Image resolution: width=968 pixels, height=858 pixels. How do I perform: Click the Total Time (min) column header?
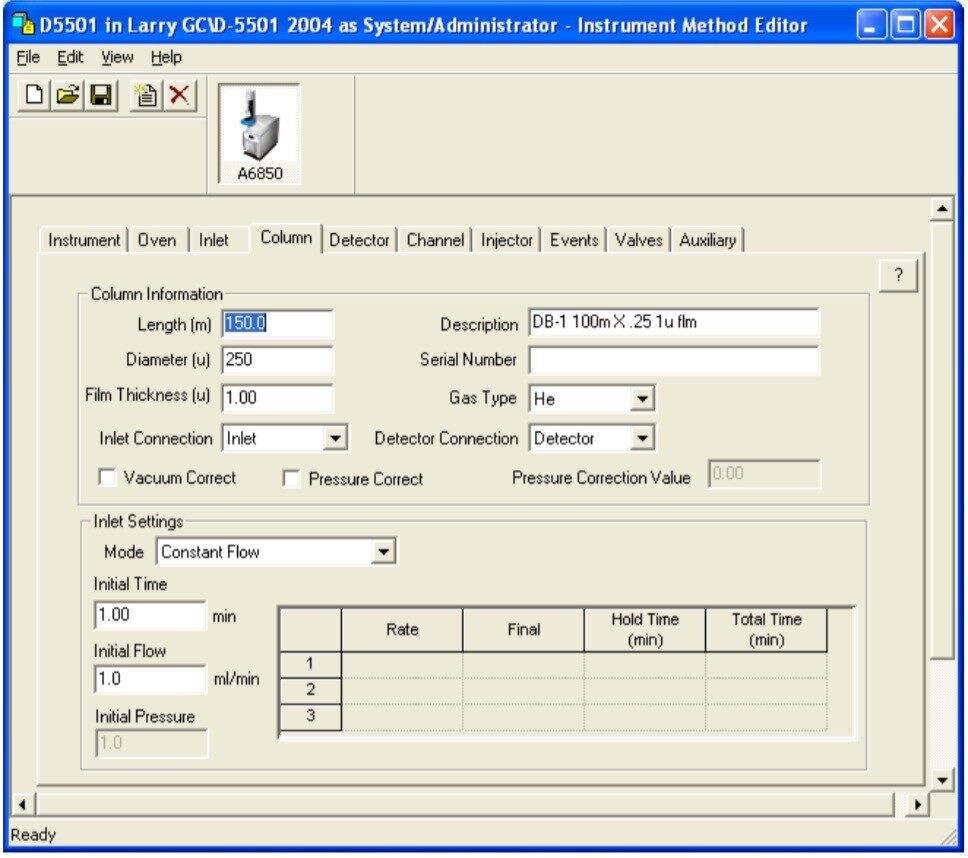[766, 630]
